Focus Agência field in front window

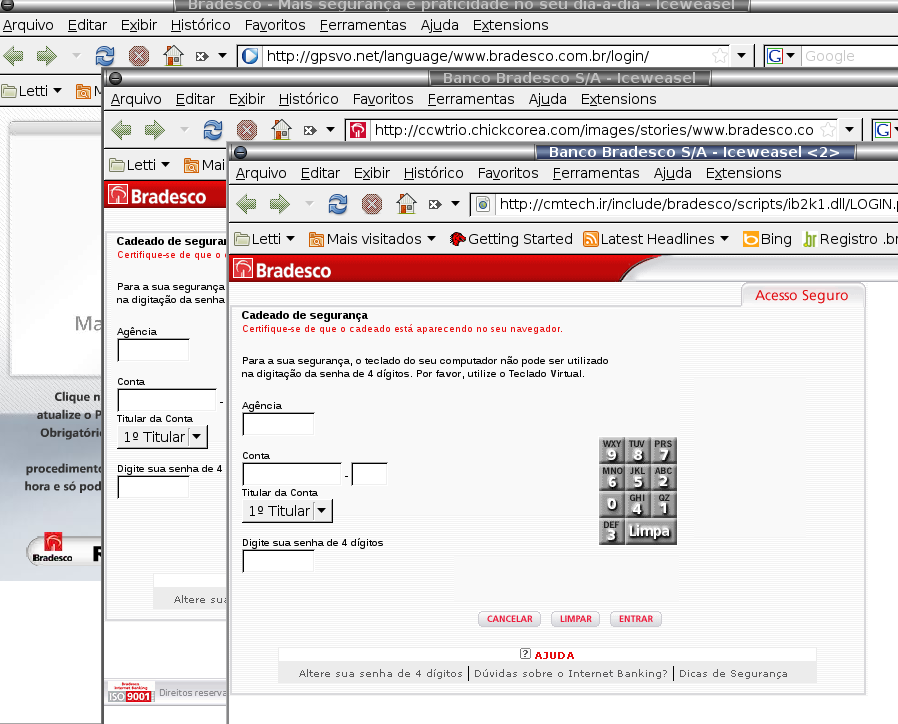[x=278, y=424]
